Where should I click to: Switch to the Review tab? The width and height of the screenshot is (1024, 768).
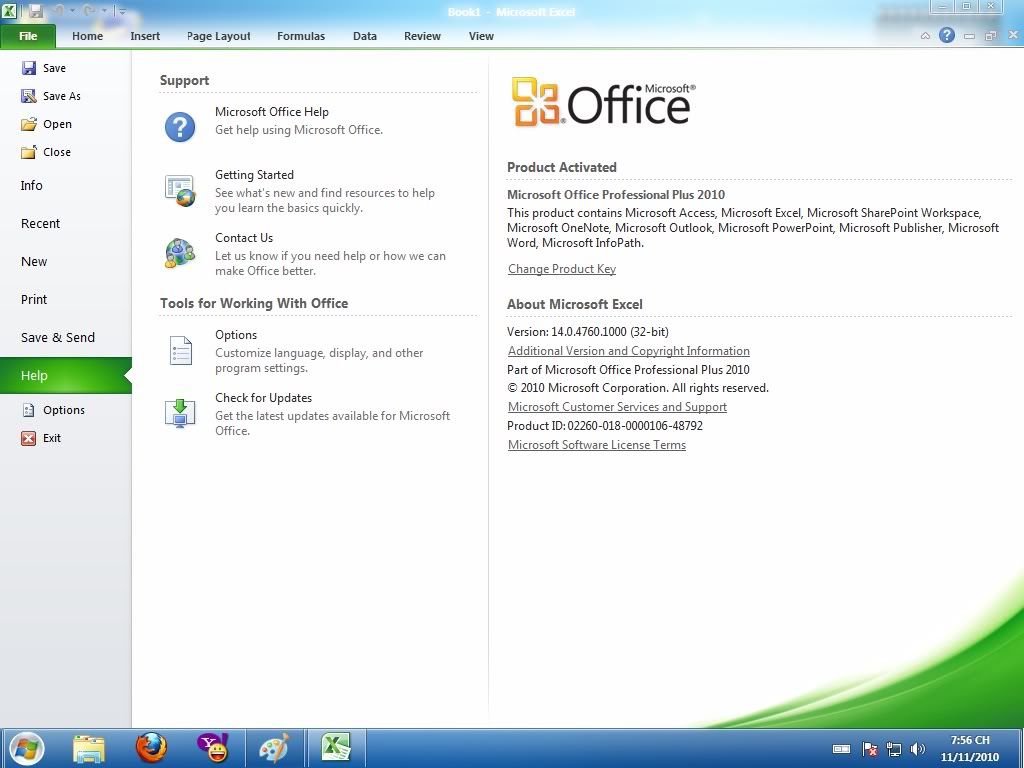423,36
